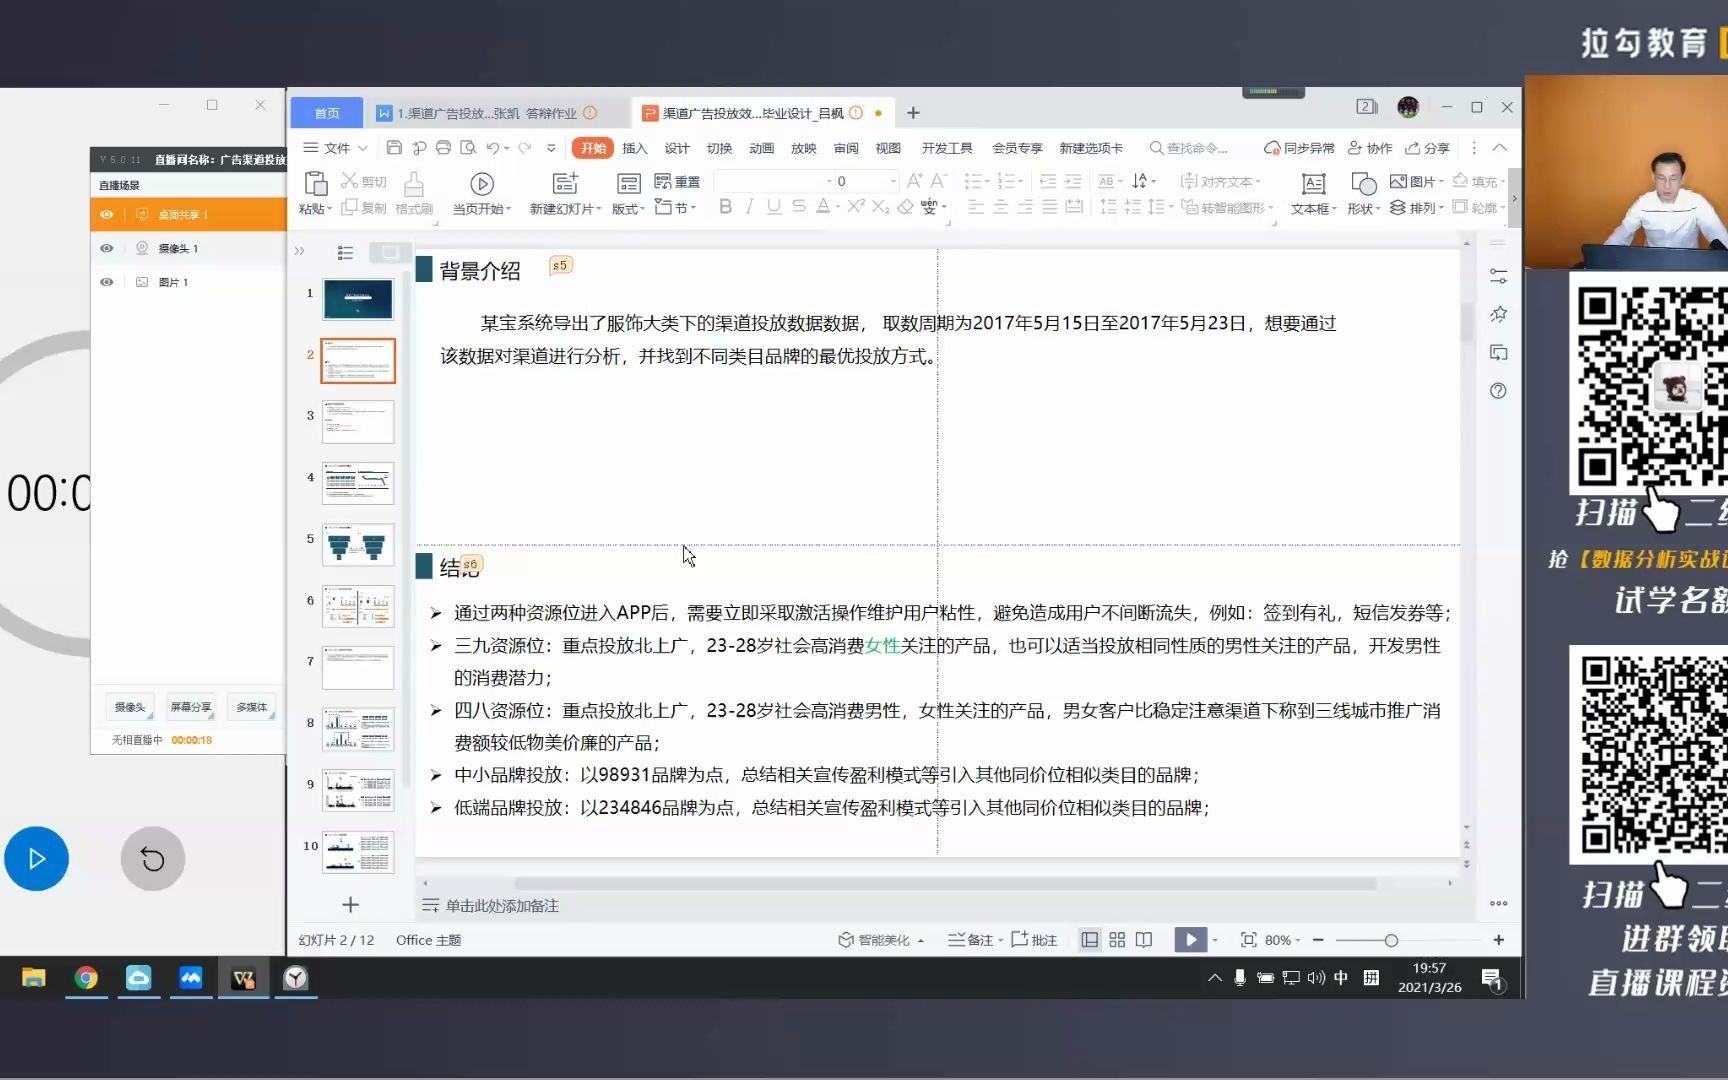
Task: Apply Italic formatting icon
Action: (x=749, y=207)
